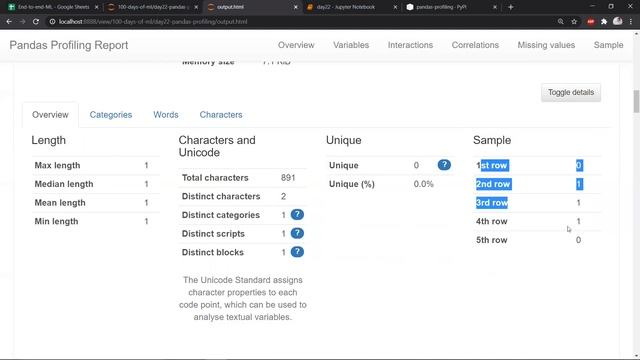Viewport: 640px width, 360px height.
Task: Click the Unicode Standard description paragraph
Action: point(242,298)
